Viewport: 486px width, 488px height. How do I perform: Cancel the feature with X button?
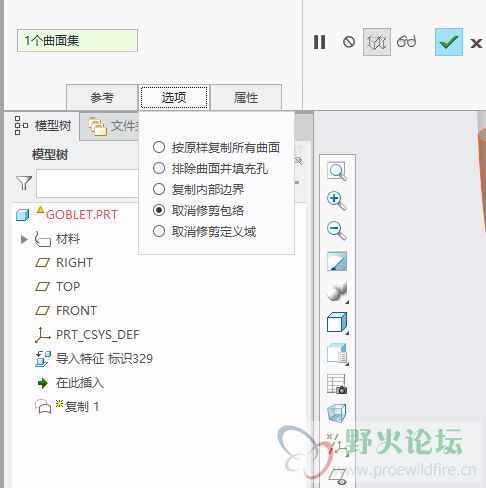pos(476,43)
